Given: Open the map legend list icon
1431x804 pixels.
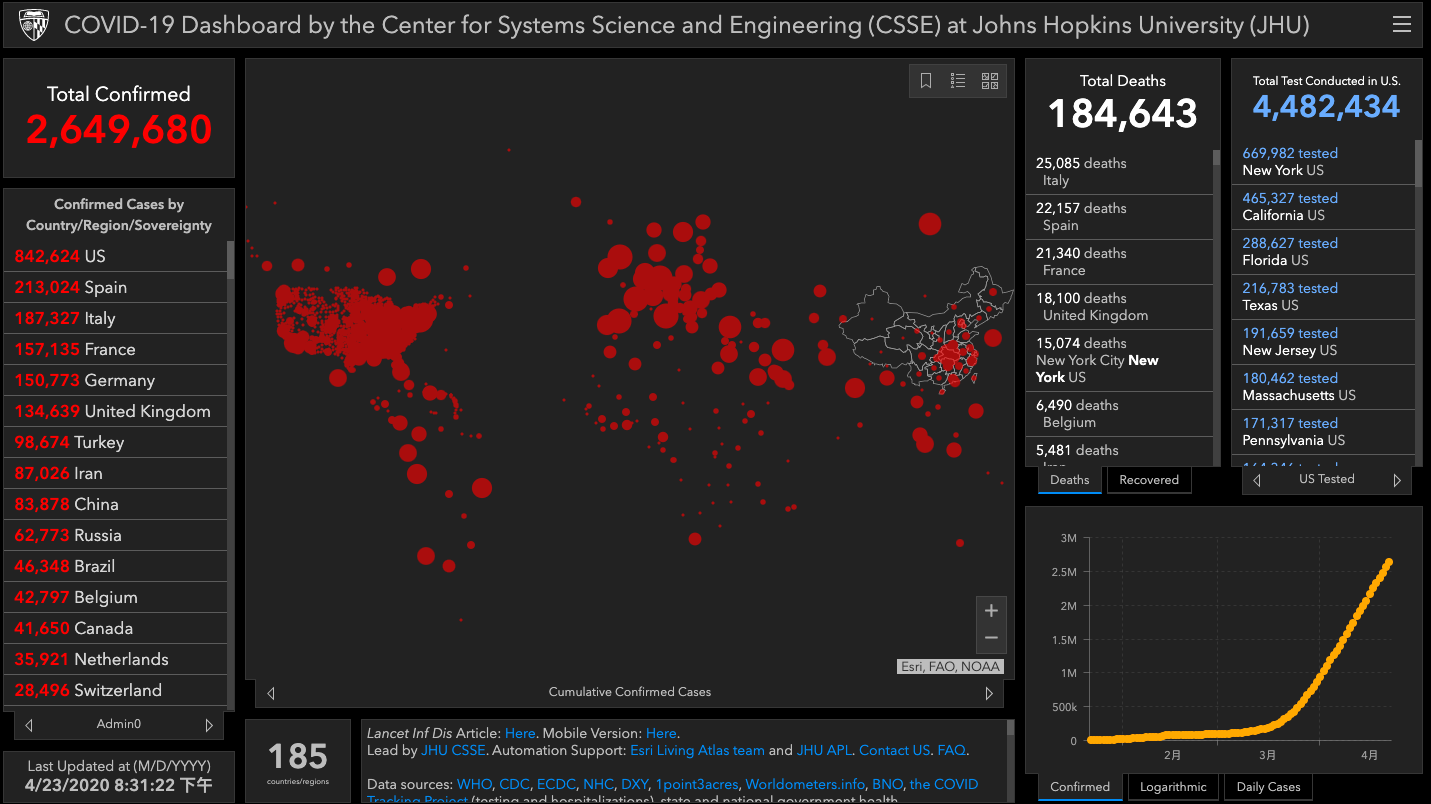Looking at the screenshot, I should point(958,81).
